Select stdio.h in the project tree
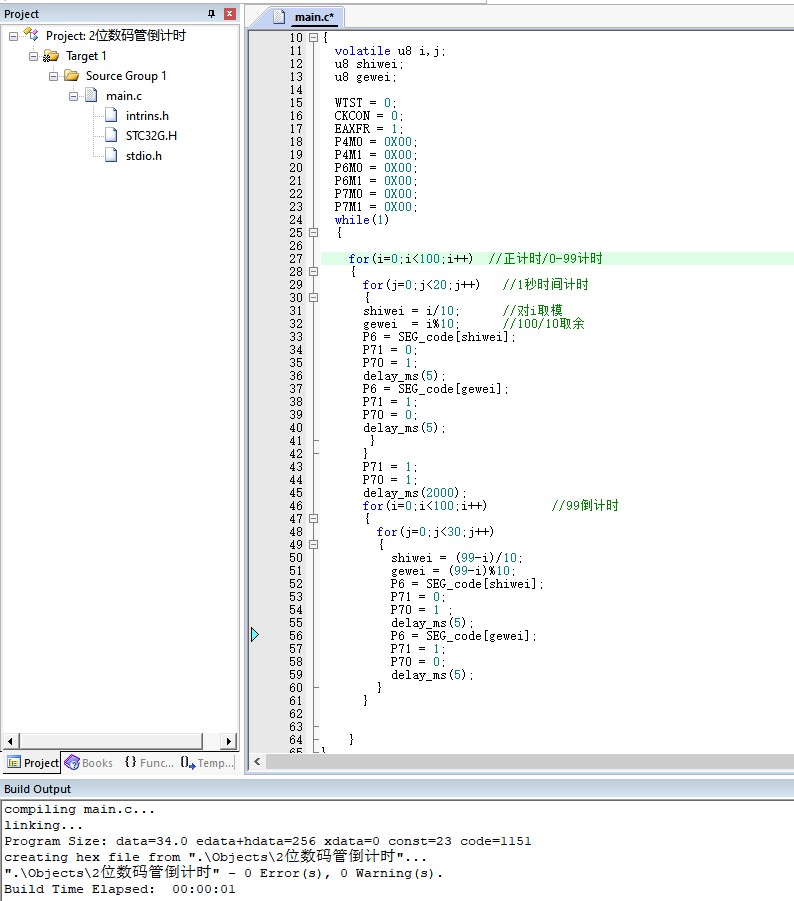794x901 pixels. tap(143, 156)
